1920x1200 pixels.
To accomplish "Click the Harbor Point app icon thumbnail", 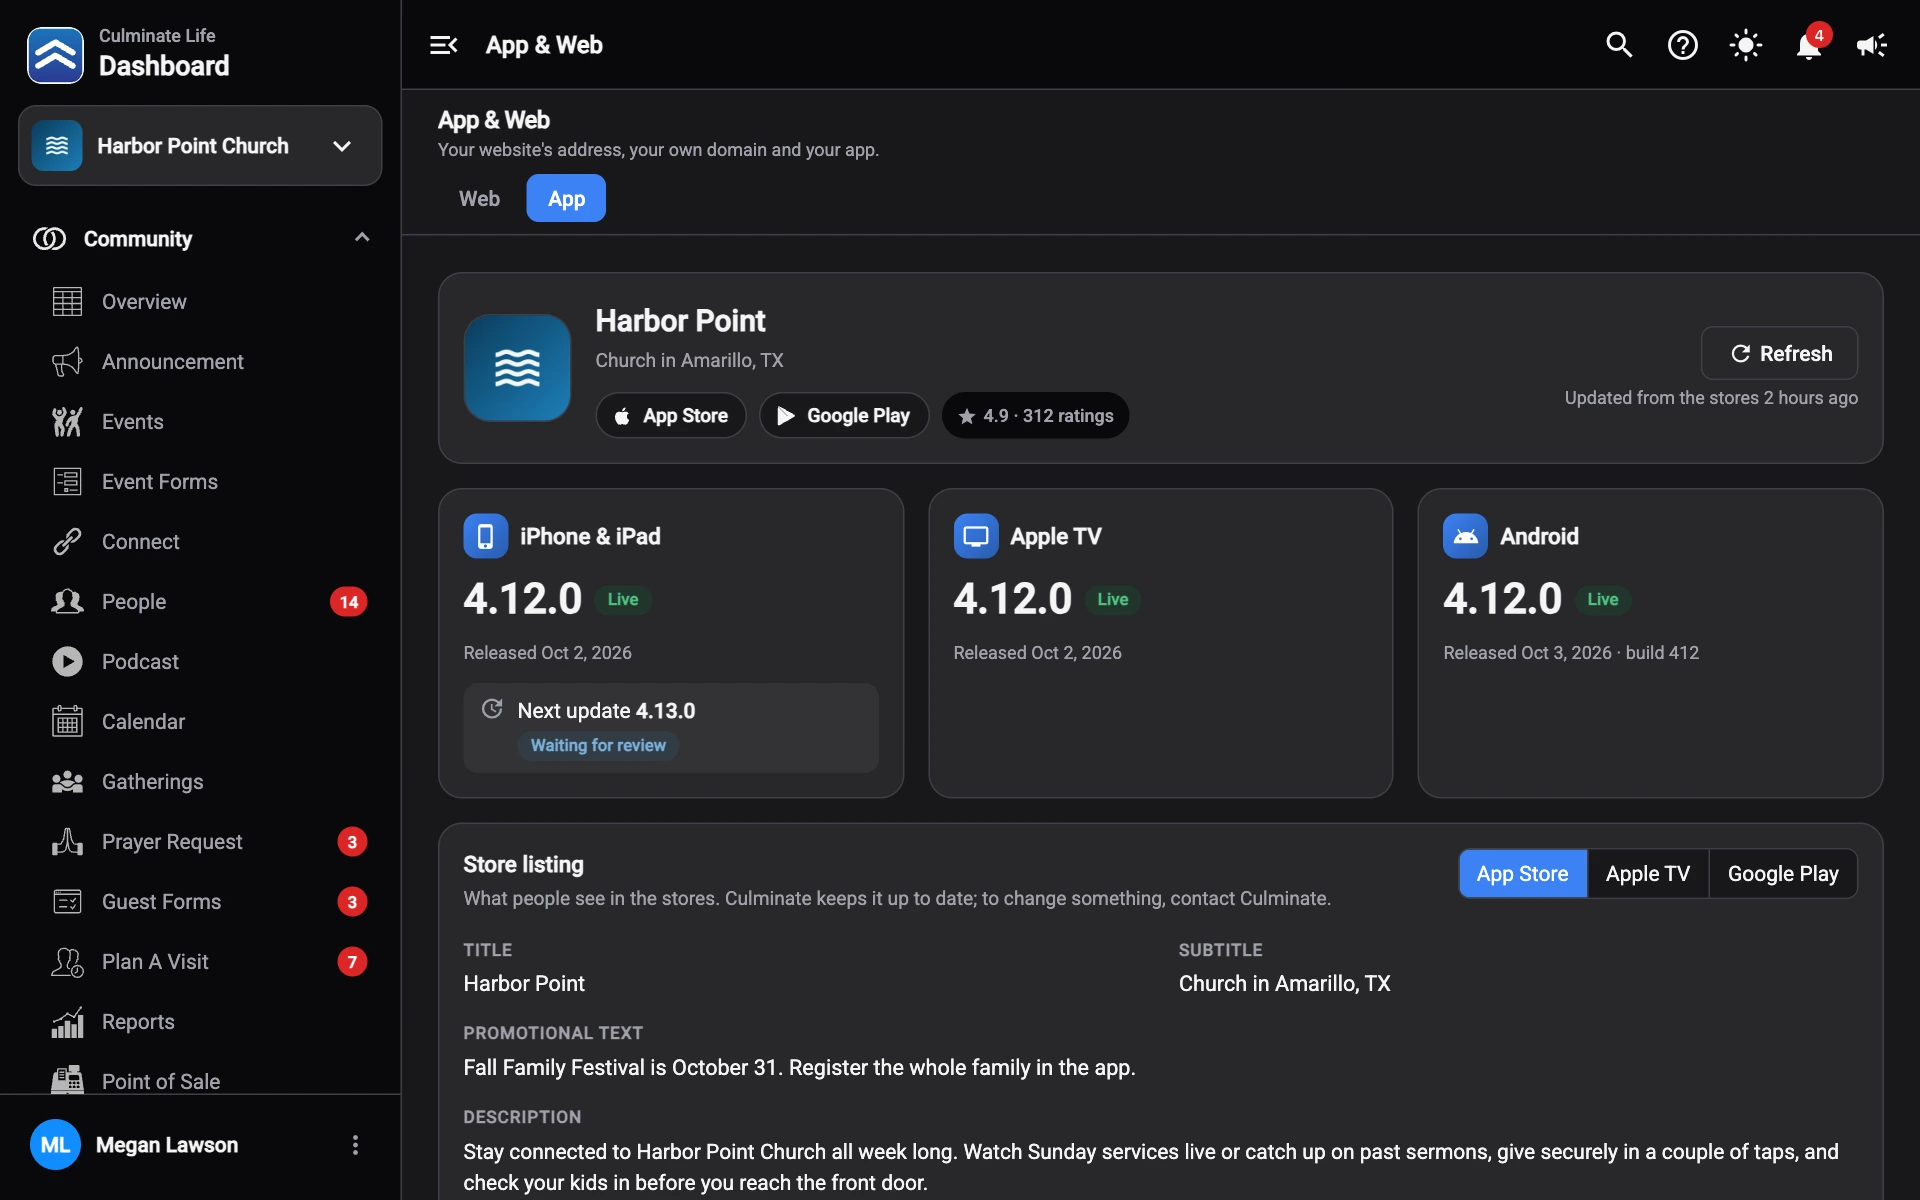I will click(x=517, y=368).
